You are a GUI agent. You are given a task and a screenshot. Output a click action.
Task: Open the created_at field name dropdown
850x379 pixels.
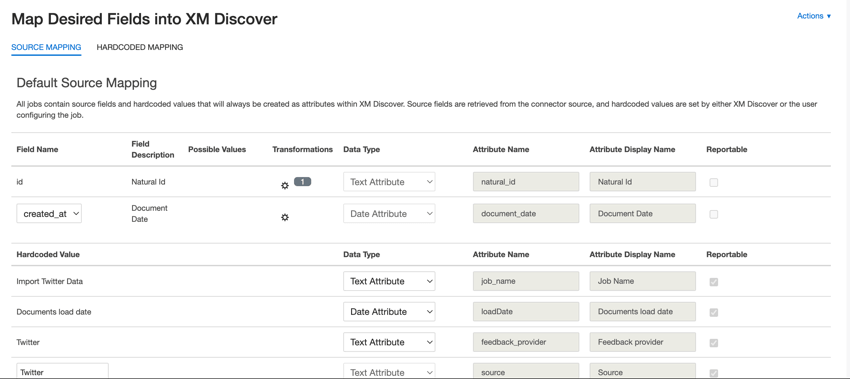click(x=49, y=214)
